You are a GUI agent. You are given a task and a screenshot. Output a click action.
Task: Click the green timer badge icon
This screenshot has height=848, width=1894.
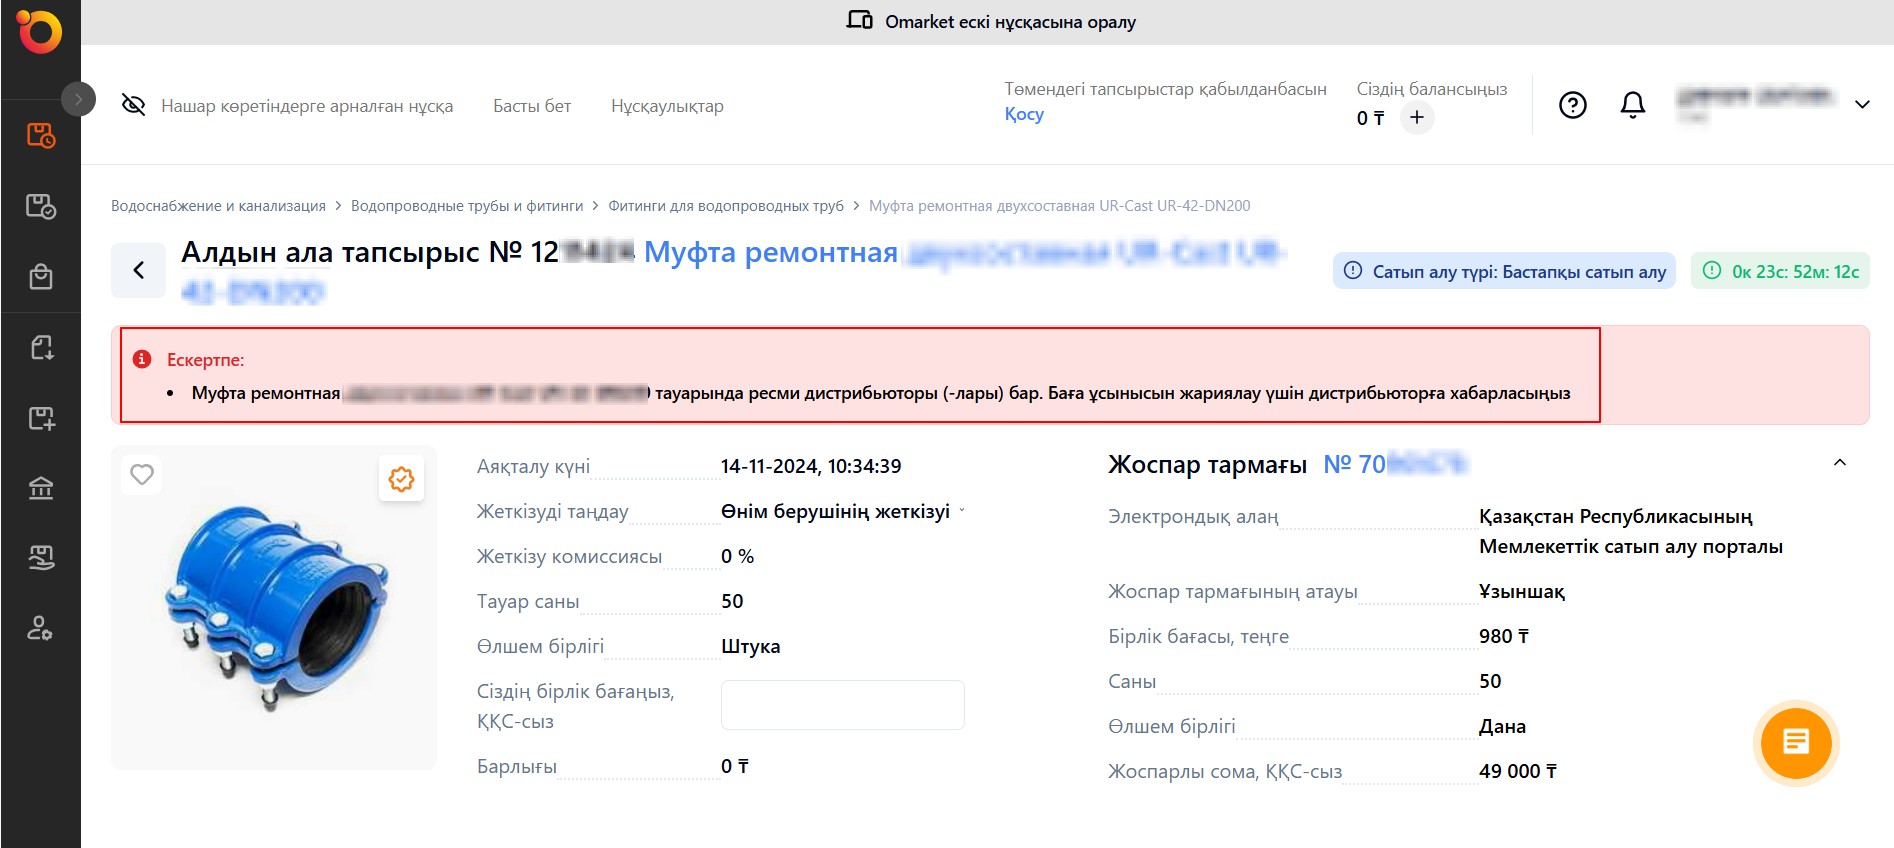click(1712, 270)
